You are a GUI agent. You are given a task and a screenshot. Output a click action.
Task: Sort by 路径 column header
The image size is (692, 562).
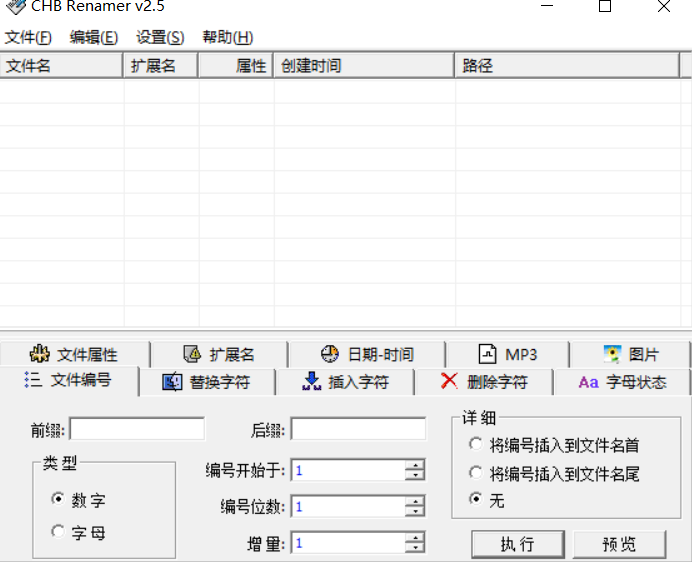coord(567,66)
